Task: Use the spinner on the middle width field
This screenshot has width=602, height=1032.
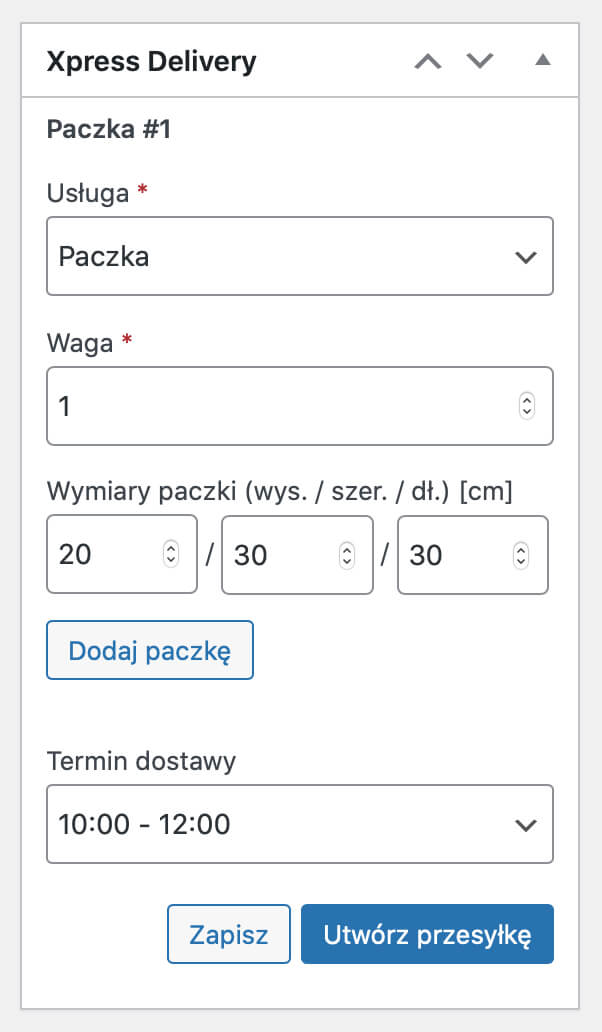Action: click(x=347, y=555)
